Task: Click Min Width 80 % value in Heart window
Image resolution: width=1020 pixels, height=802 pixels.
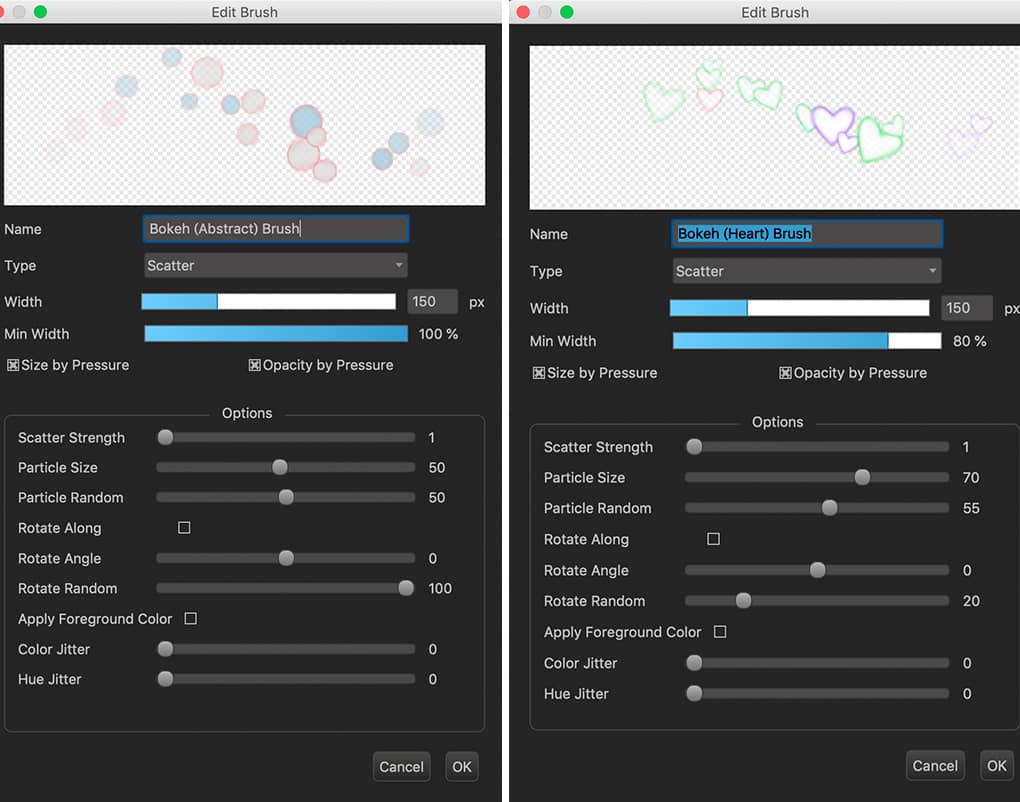Action: click(969, 341)
